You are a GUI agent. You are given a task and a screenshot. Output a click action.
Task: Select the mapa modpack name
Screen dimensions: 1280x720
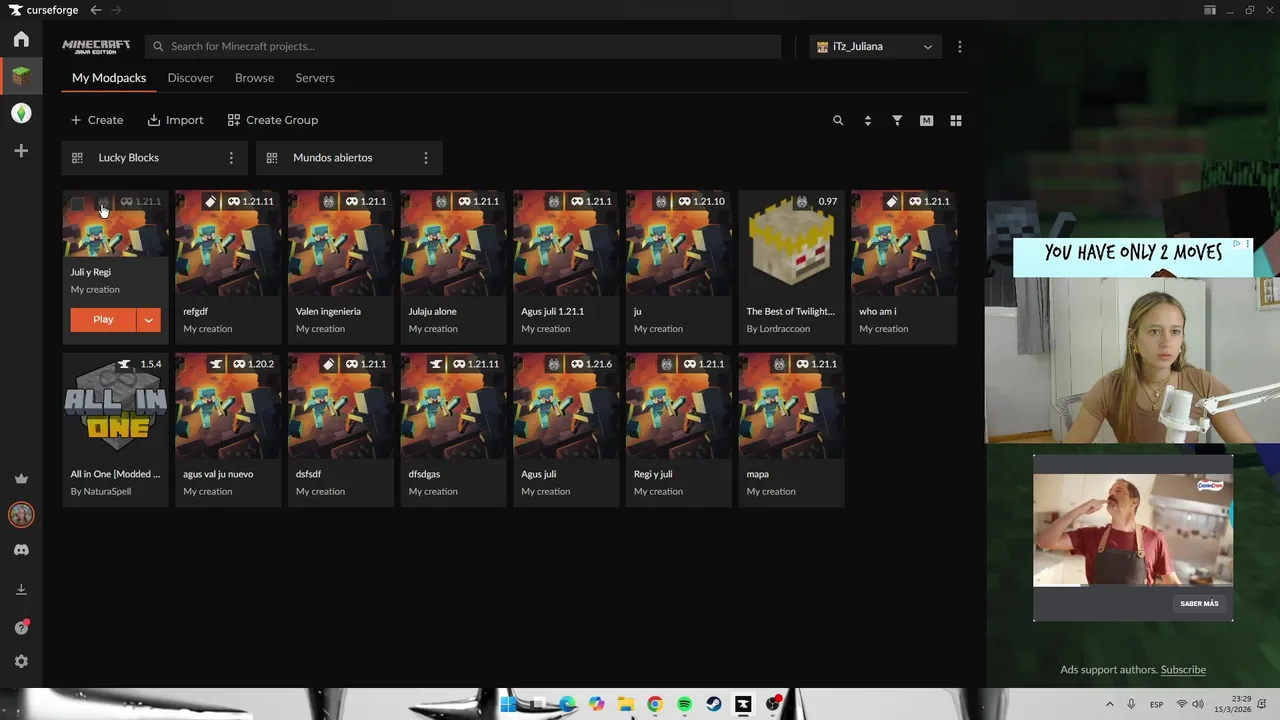[757, 475]
